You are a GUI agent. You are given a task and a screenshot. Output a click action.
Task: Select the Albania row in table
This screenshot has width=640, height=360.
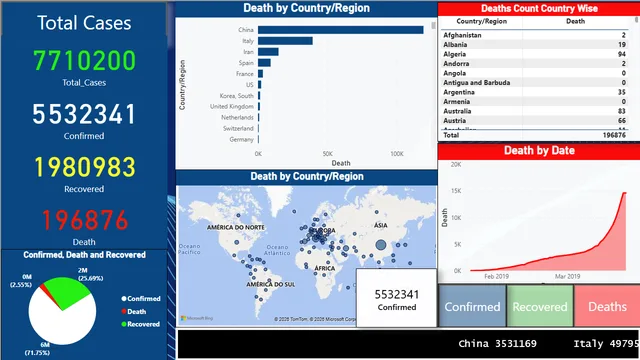click(x=534, y=44)
